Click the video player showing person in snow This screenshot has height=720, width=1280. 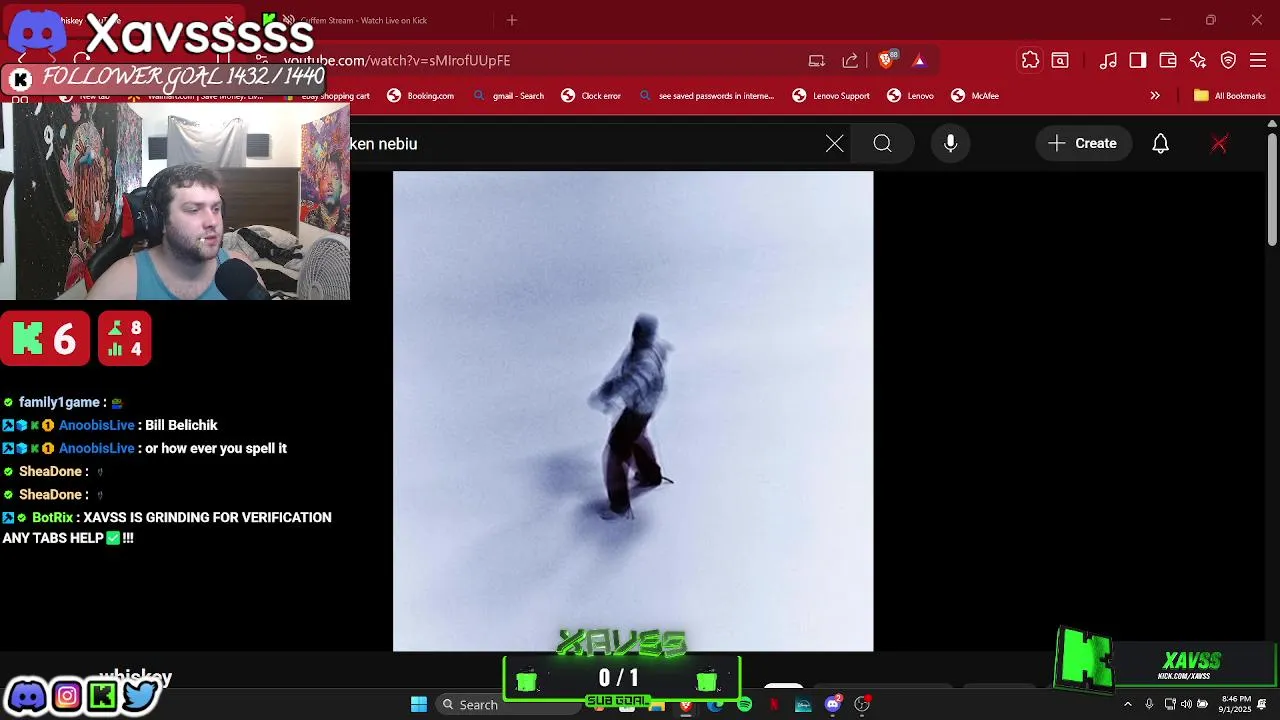[x=633, y=411]
